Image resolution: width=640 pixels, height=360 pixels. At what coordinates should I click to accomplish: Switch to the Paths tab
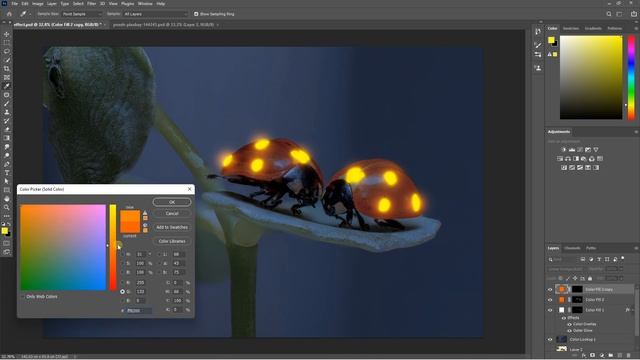click(591, 248)
